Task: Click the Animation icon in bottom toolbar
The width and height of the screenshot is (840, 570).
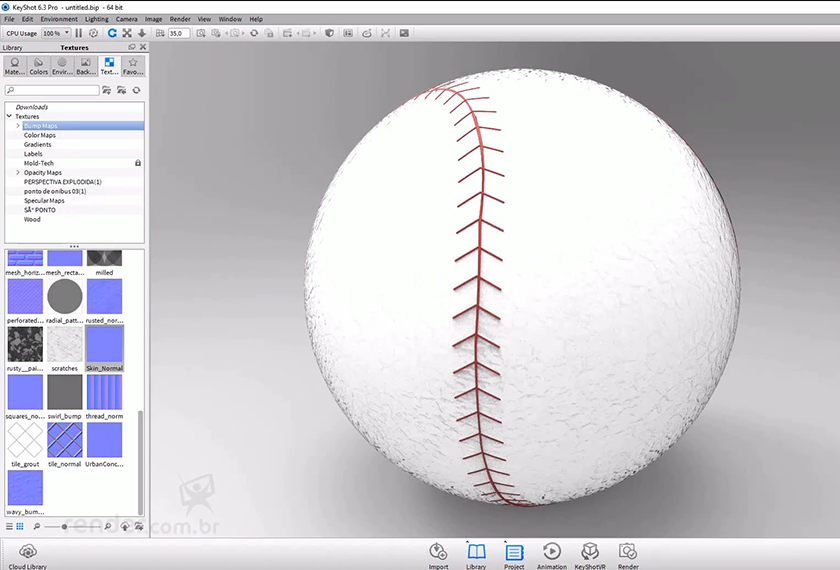Action: click(x=551, y=552)
